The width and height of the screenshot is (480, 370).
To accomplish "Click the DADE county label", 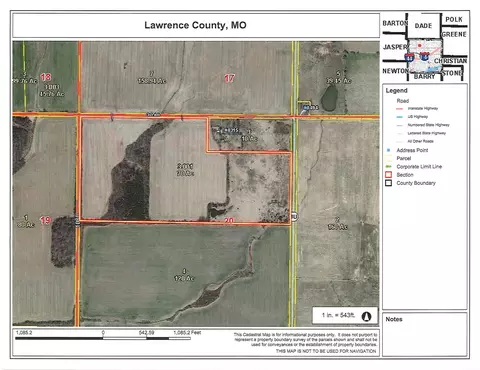I will click(423, 26).
